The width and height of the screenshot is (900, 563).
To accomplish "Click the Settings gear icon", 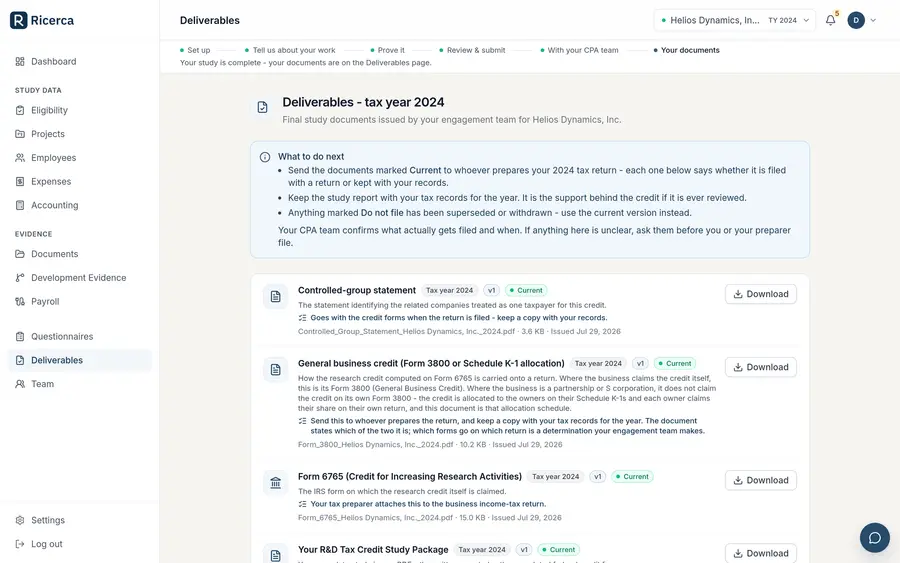I will click(x=20, y=520).
